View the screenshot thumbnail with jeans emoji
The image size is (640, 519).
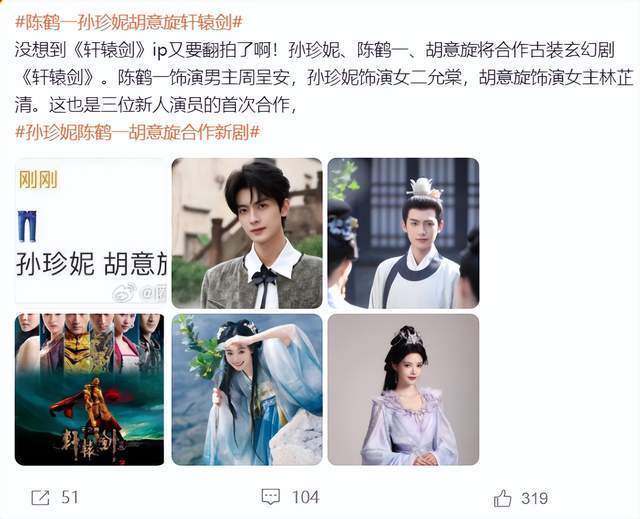(91, 231)
